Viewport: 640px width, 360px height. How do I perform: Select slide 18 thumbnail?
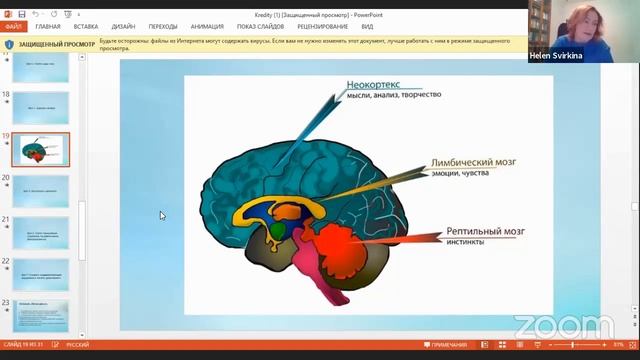[x=40, y=108]
